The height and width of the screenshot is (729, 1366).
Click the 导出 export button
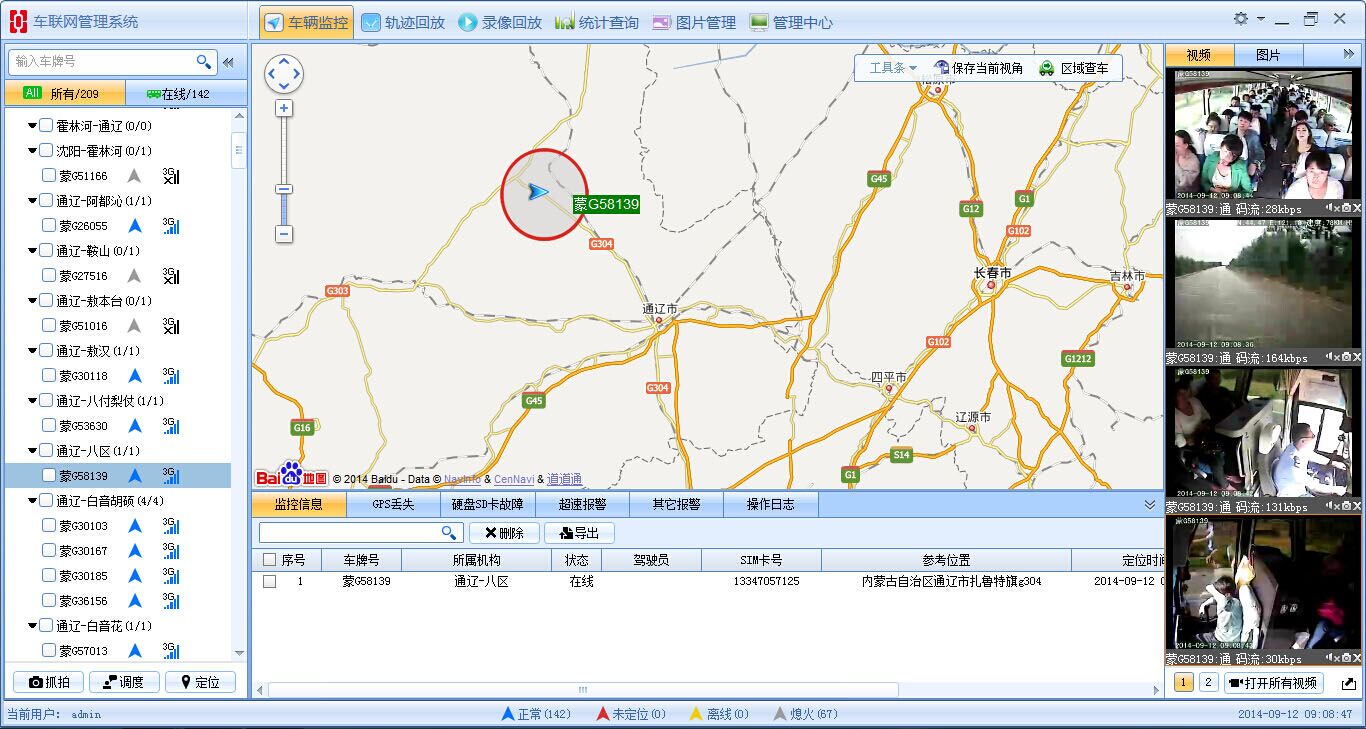579,533
